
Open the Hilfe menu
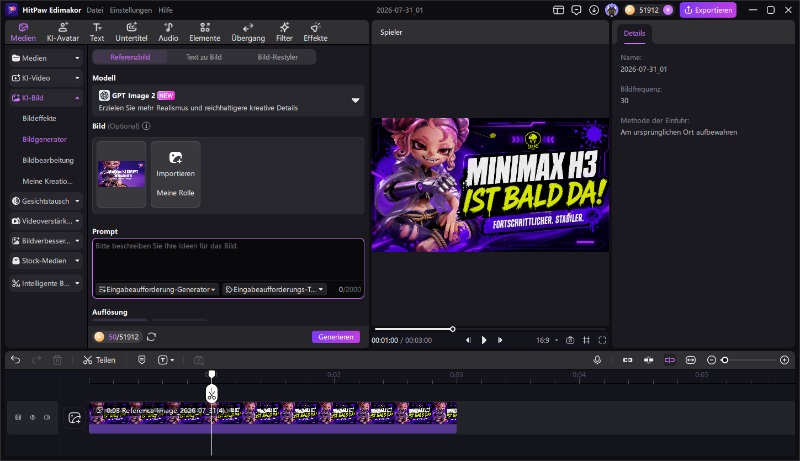165,10
